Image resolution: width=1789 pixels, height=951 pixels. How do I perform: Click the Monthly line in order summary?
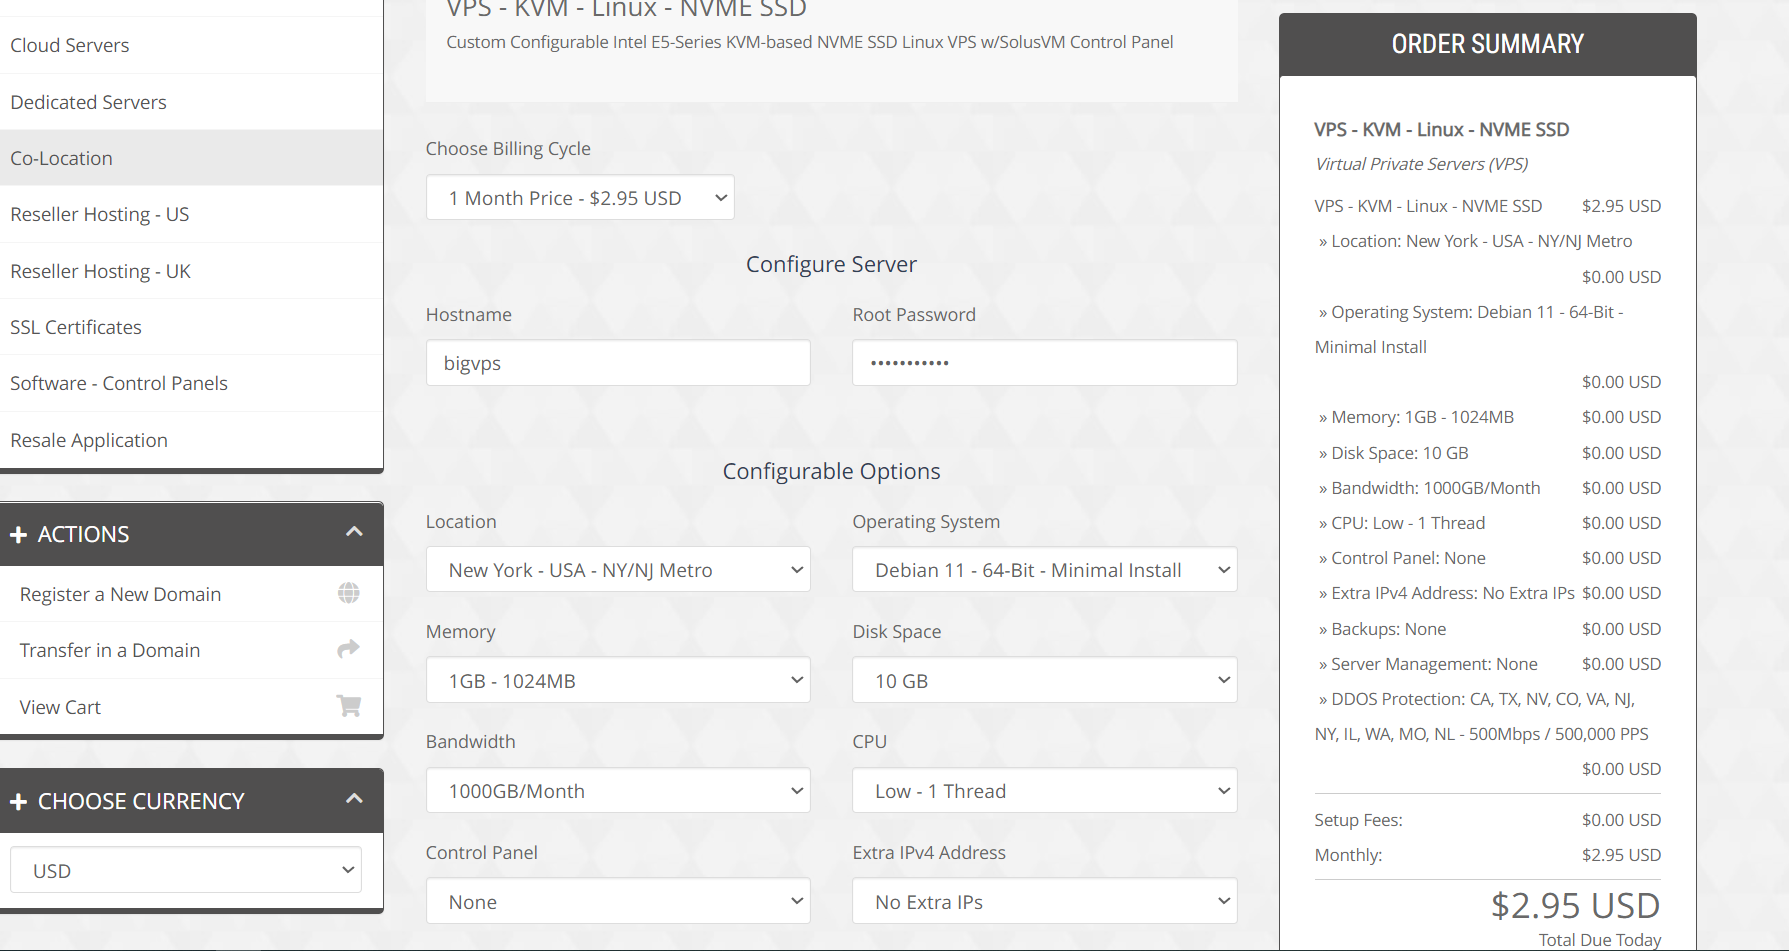coord(1487,855)
